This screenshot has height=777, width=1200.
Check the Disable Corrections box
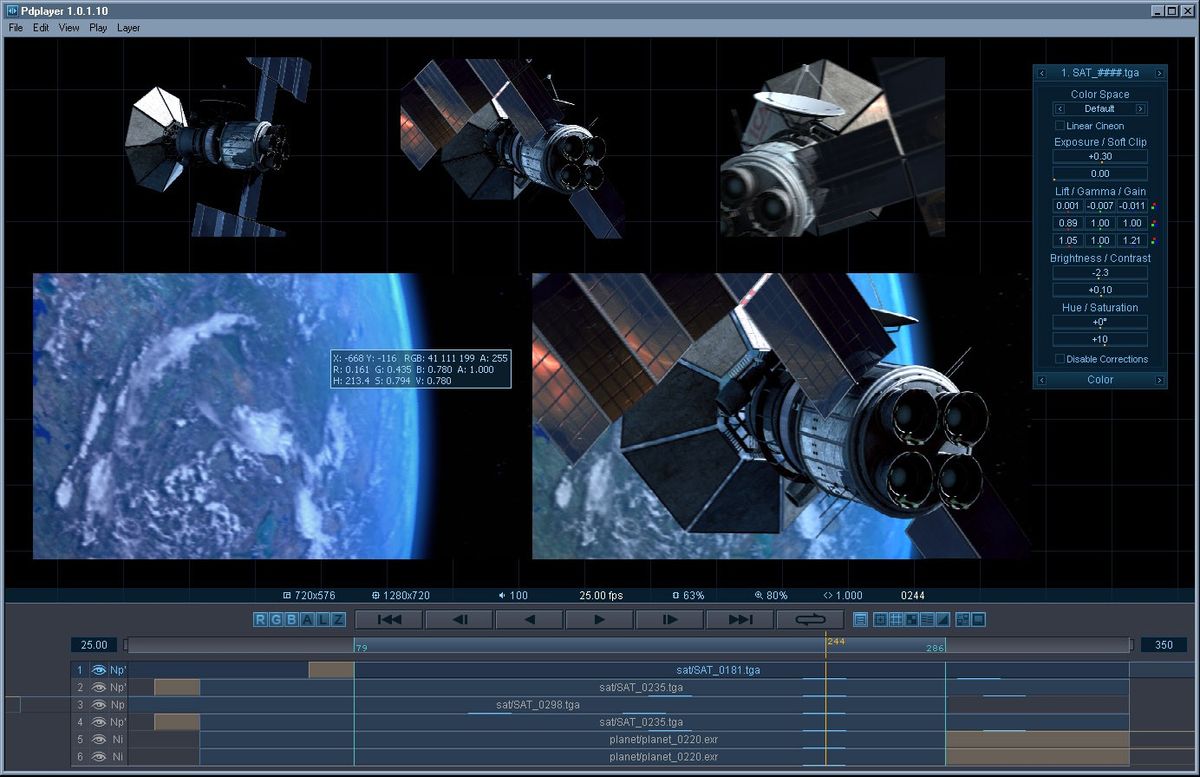click(x=1060, y=359)
